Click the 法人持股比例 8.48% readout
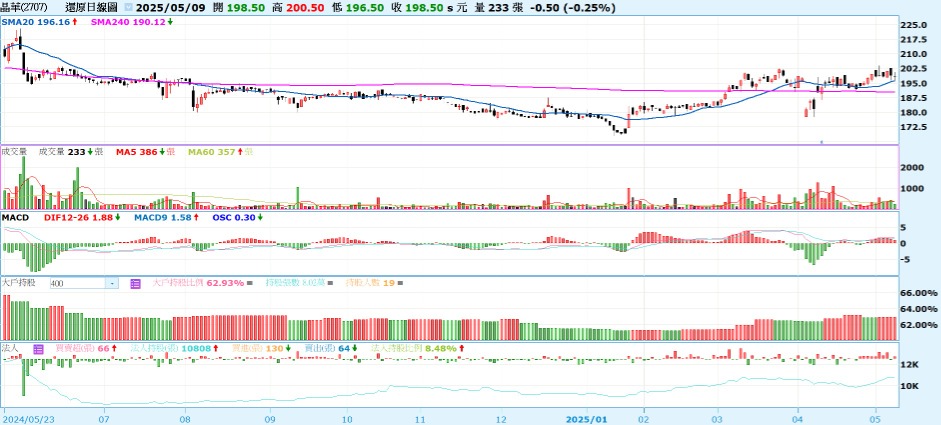This screenshot has height=425, width=941. click(414, 348)
